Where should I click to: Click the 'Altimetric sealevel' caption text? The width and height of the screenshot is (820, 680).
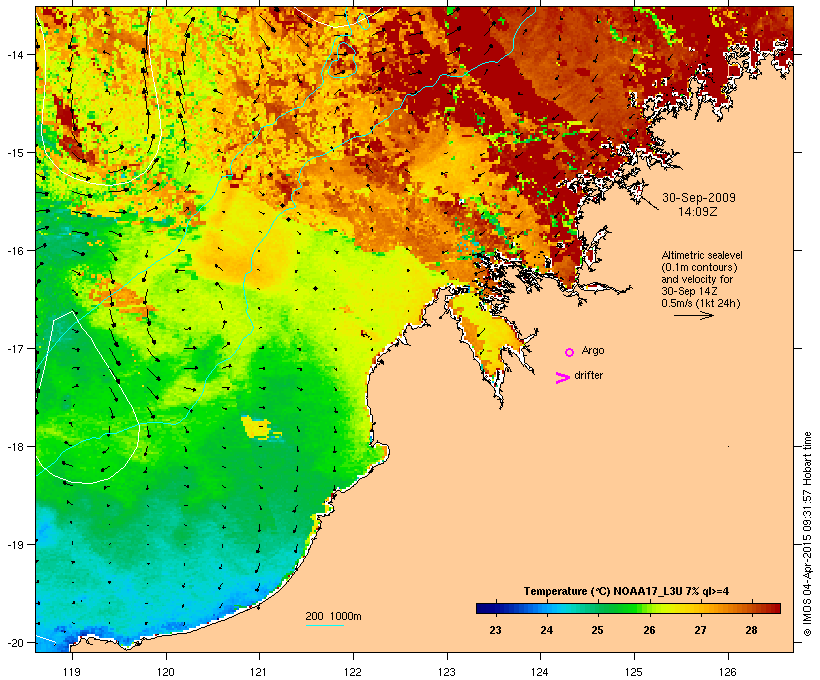702,255
